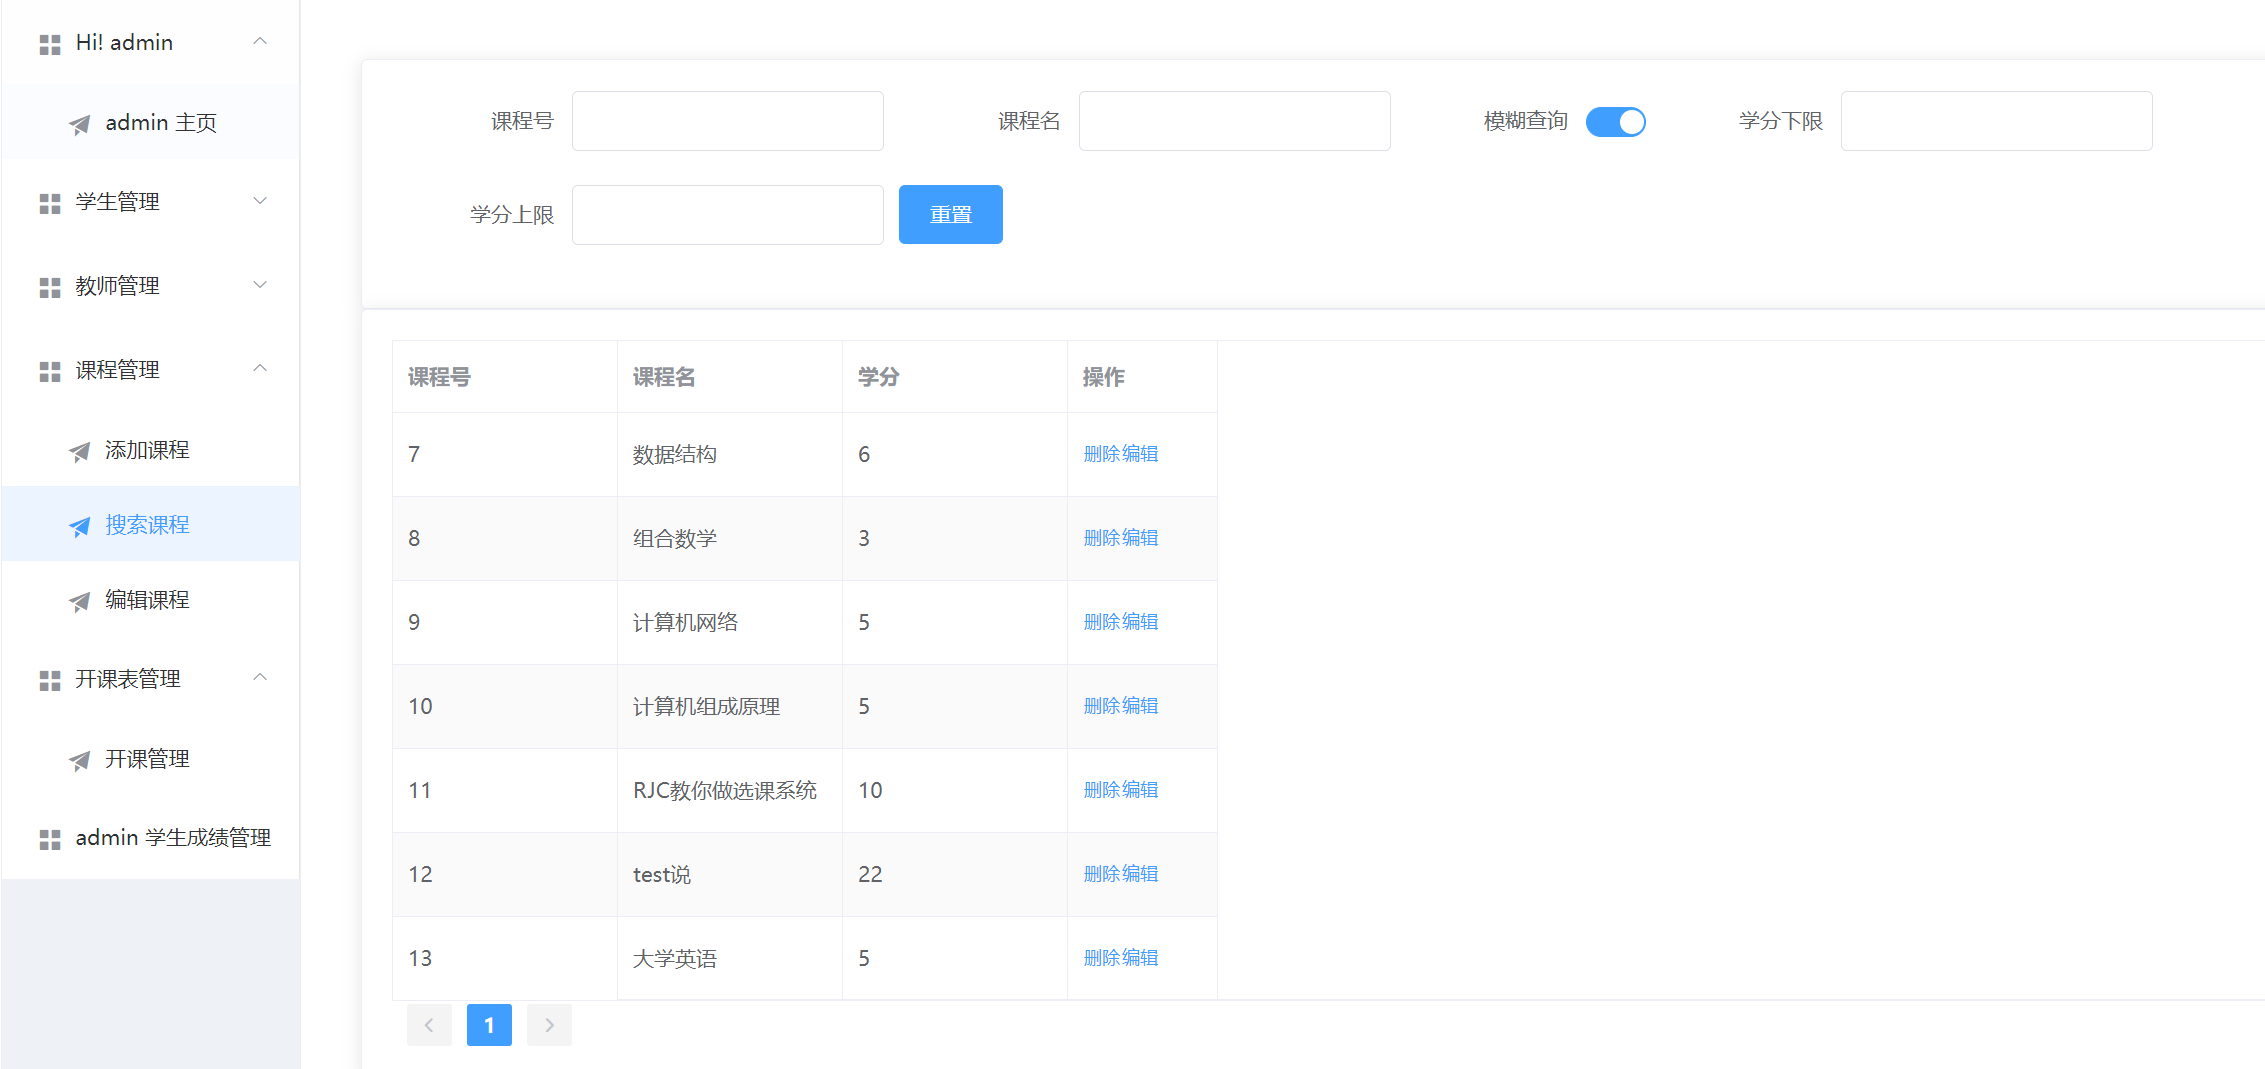Select 开课管理 in the sidebar
Image resolution: width=2265 pixels, height=1069 pixels.
pyautogui.click(x=147, y=759)
